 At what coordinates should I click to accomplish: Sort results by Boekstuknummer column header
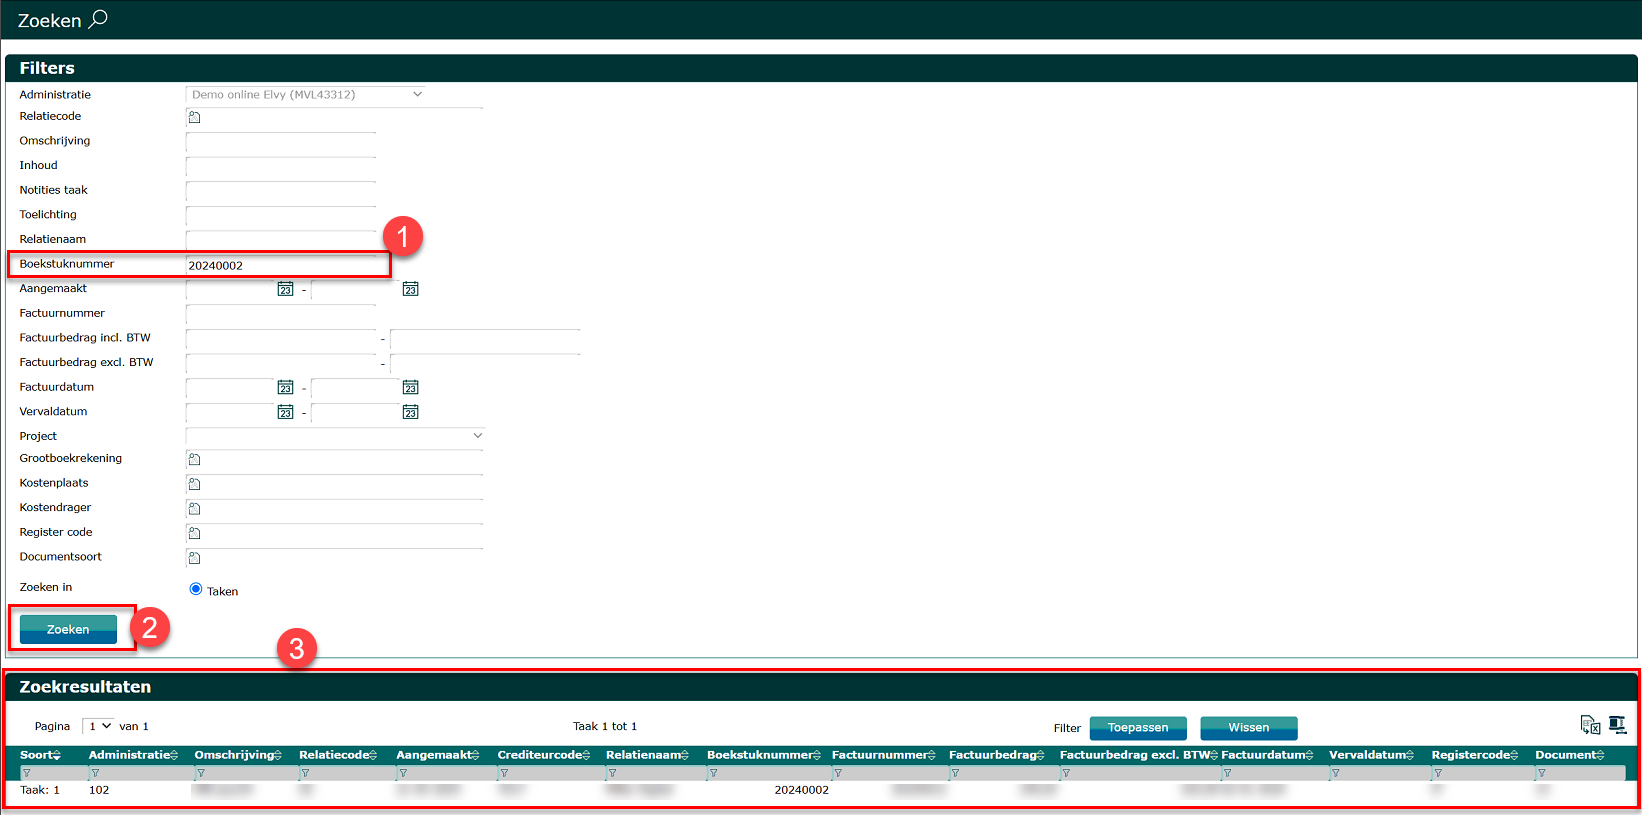click(763, 755)
